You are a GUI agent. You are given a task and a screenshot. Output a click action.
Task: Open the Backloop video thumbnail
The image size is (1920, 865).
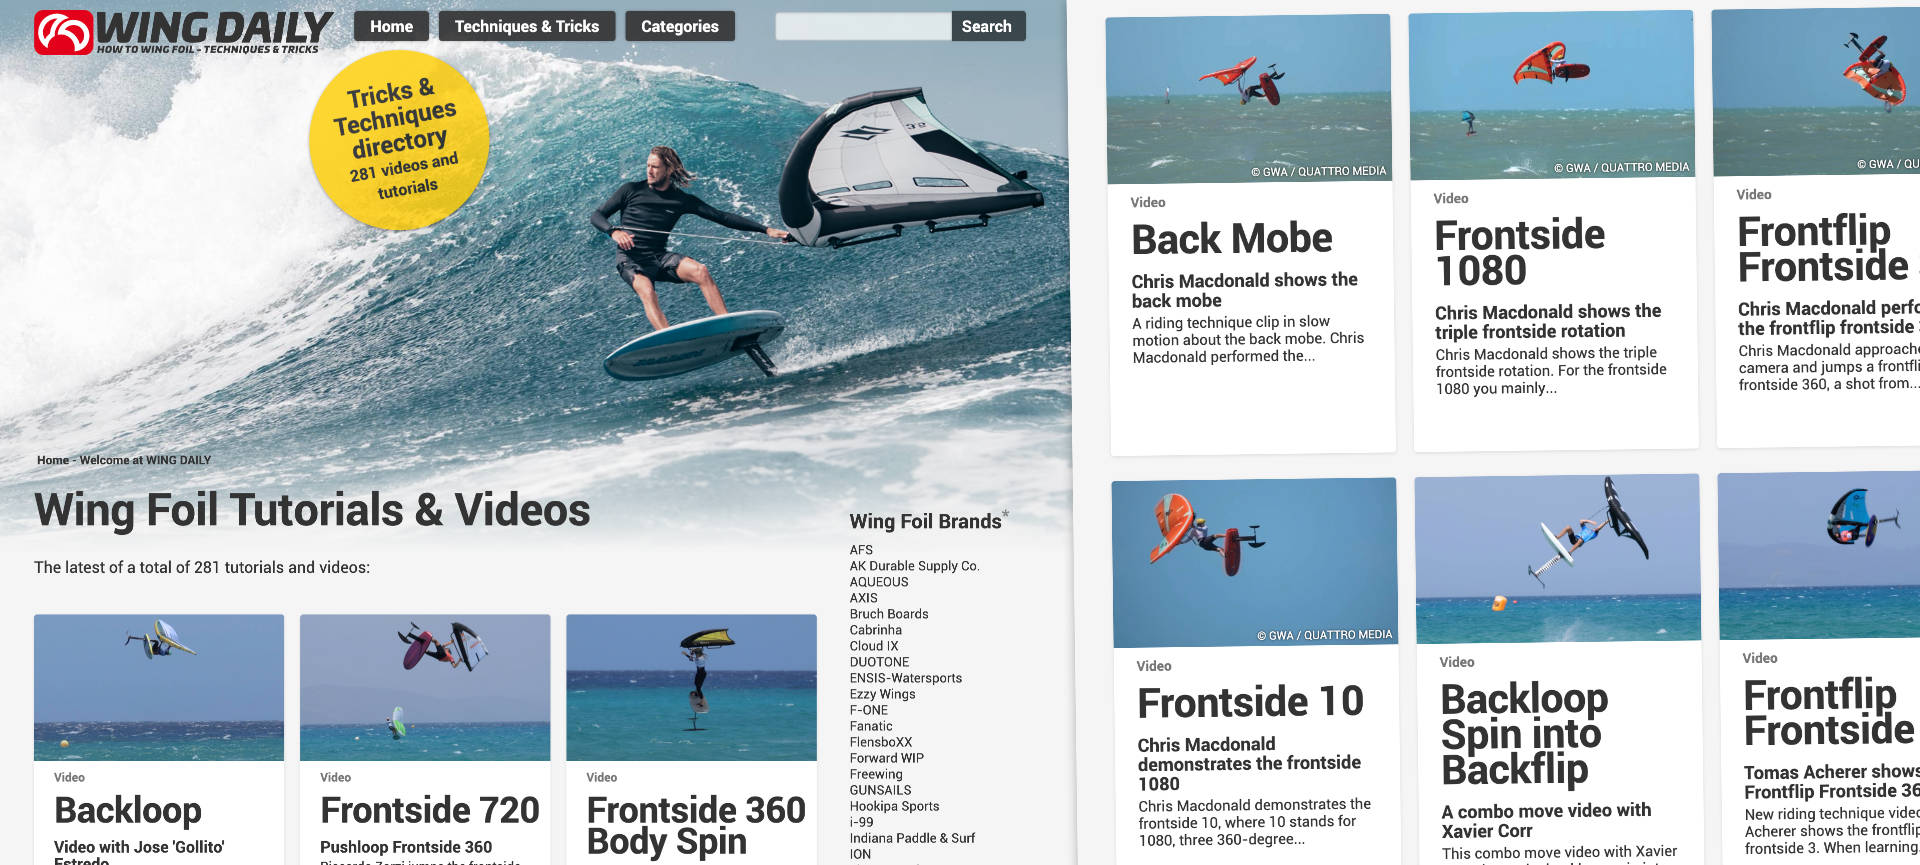(x=159, y=687)
